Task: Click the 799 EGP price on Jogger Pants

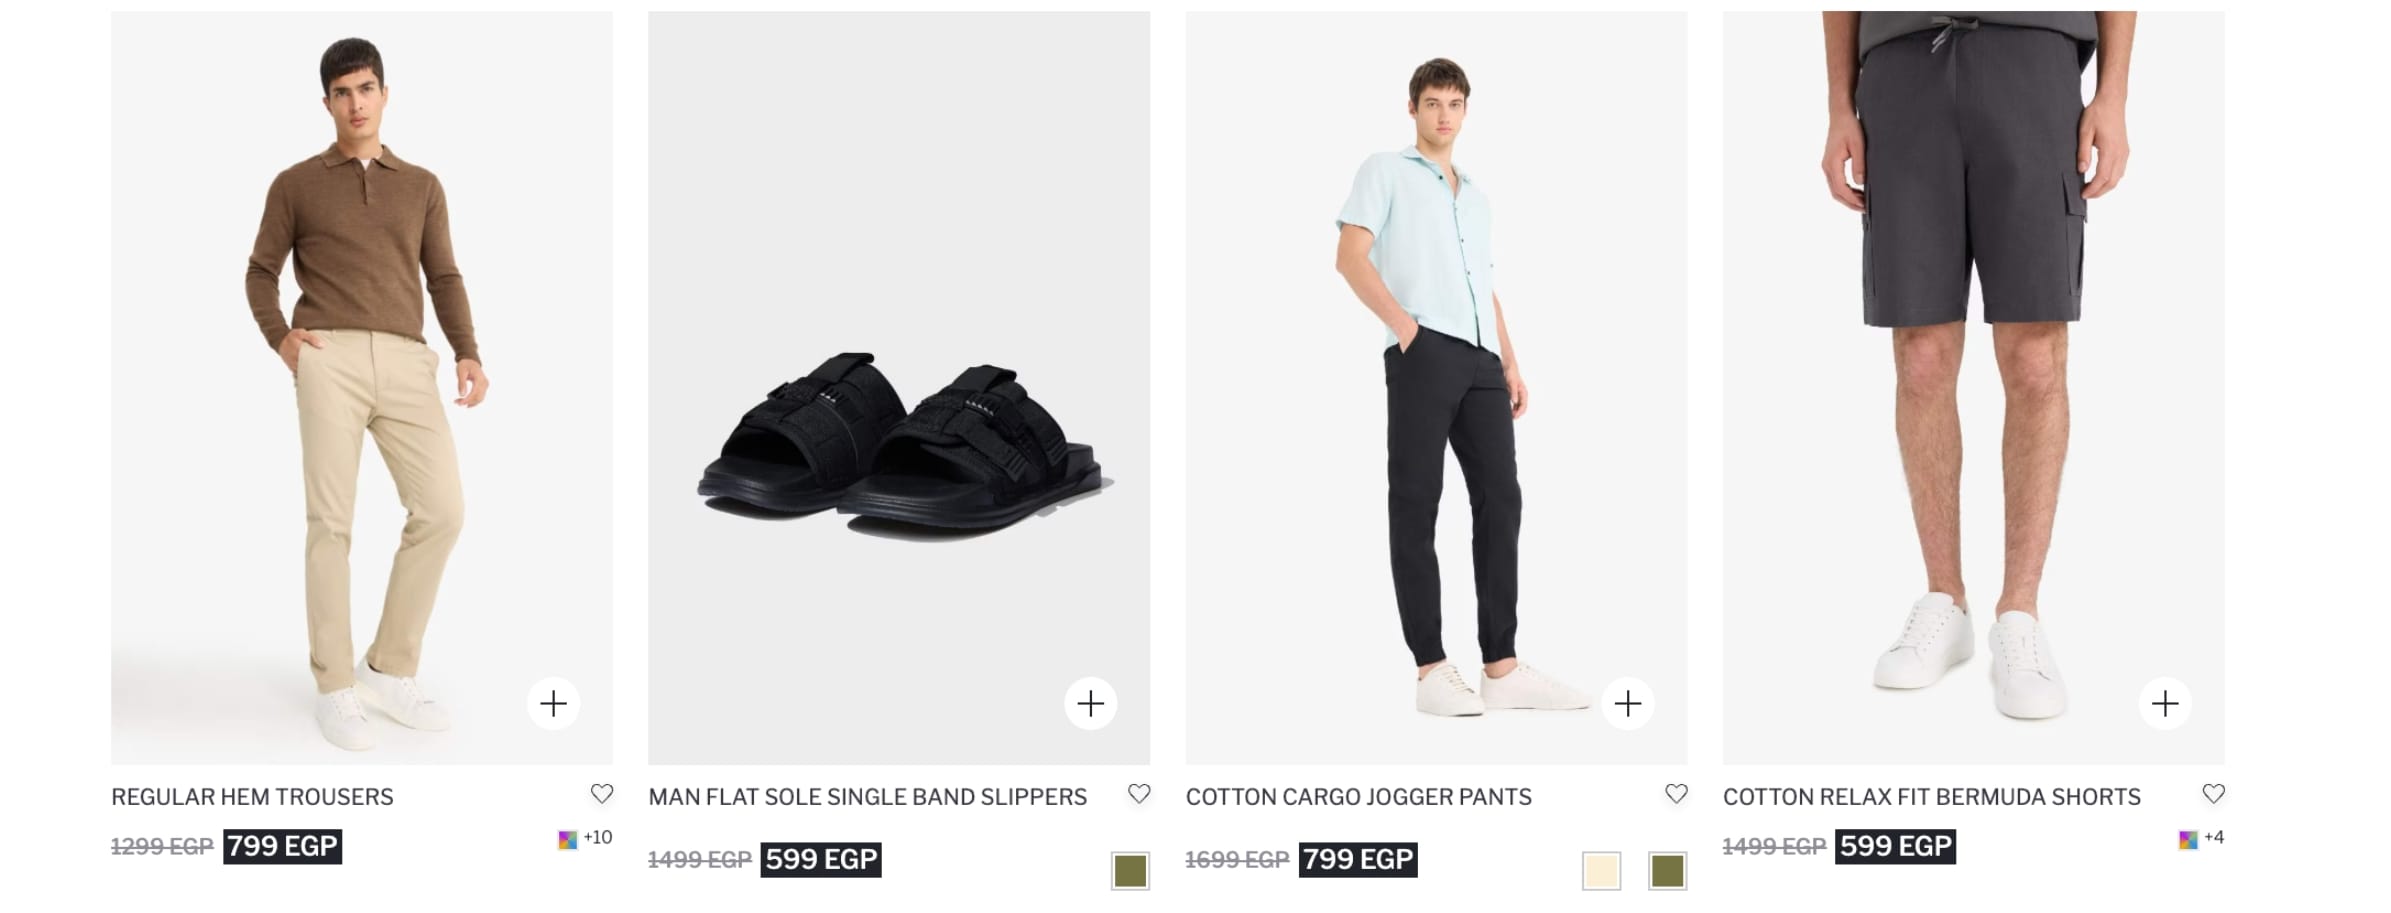Action: pyautogui.click(x=1357, y=859)
